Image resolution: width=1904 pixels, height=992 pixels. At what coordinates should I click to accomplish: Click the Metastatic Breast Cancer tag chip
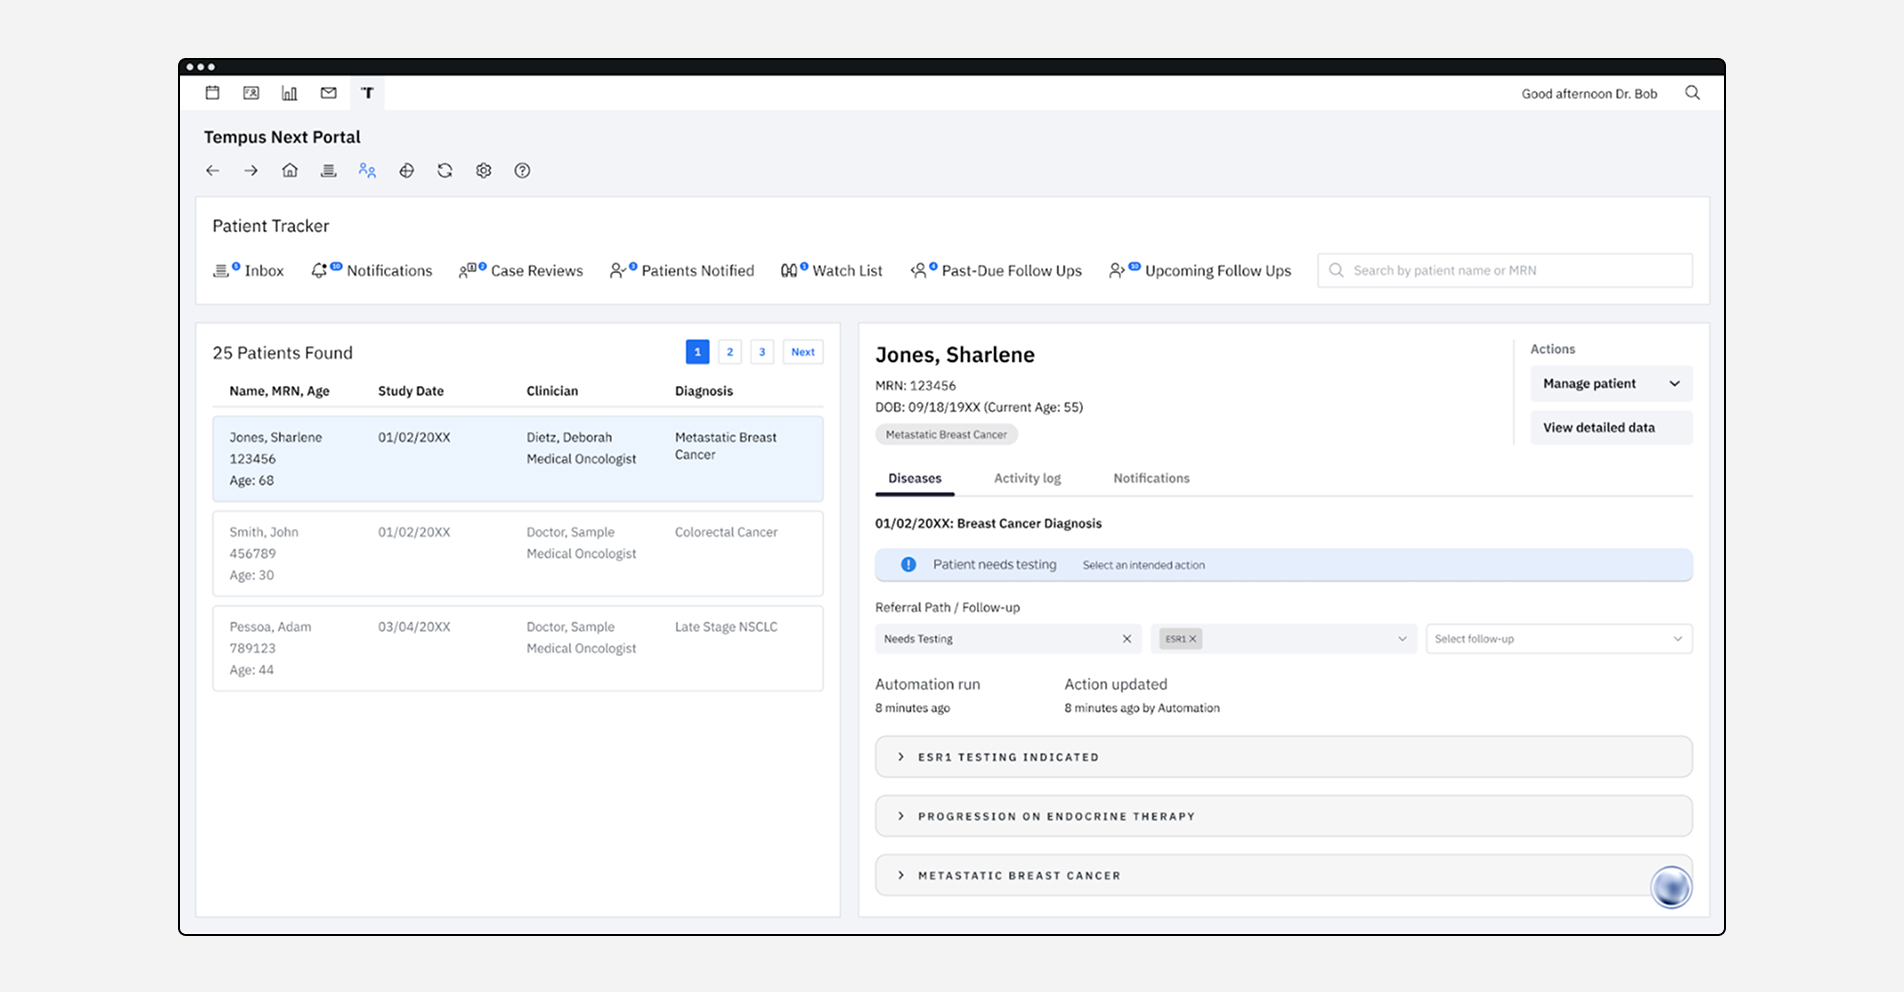point(946,435)
